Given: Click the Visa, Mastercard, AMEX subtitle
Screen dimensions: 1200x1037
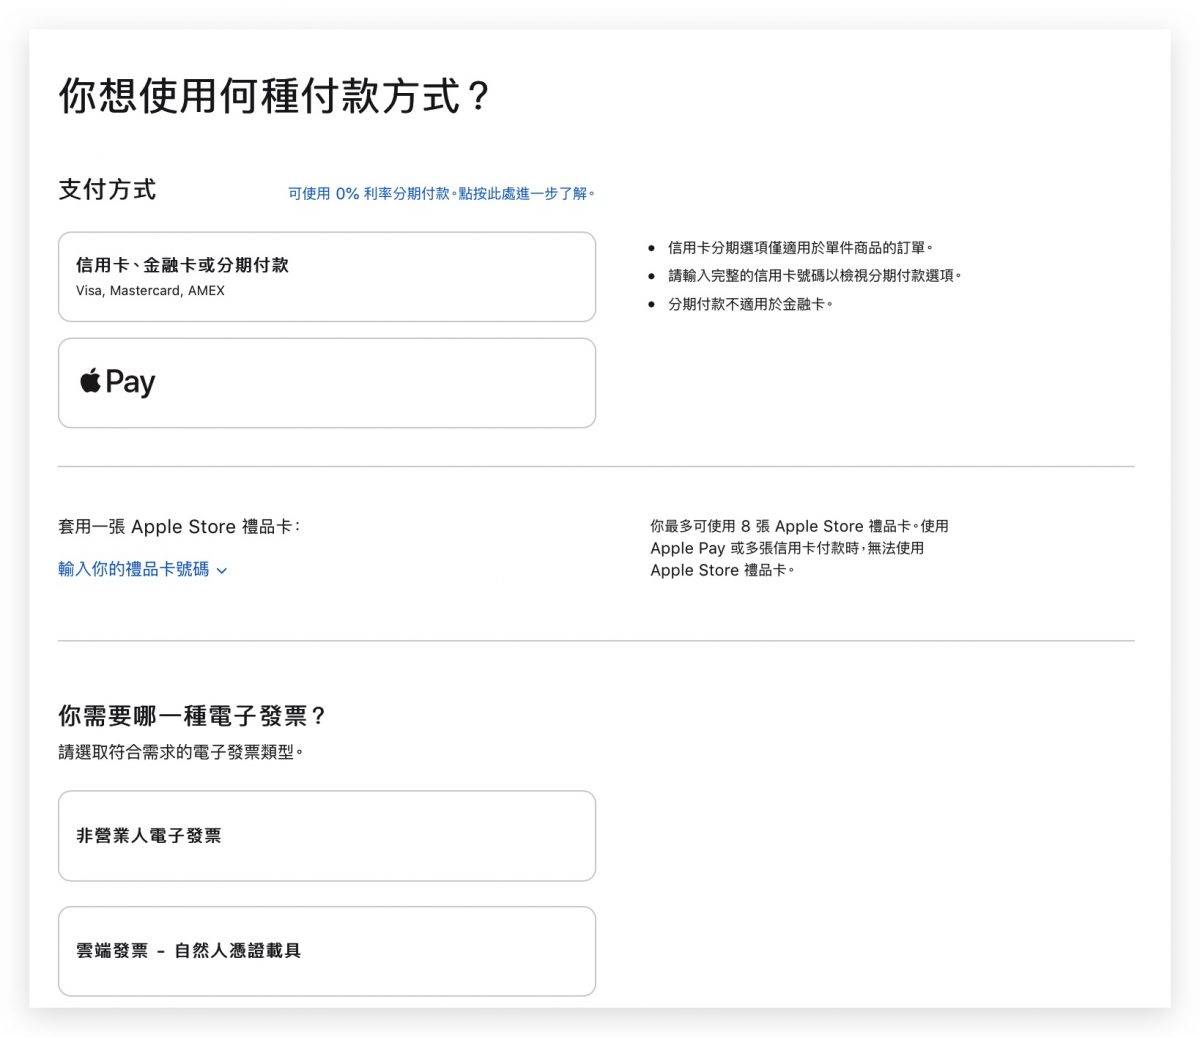Looking at the screenshot, I should click(x=150, y=291).
